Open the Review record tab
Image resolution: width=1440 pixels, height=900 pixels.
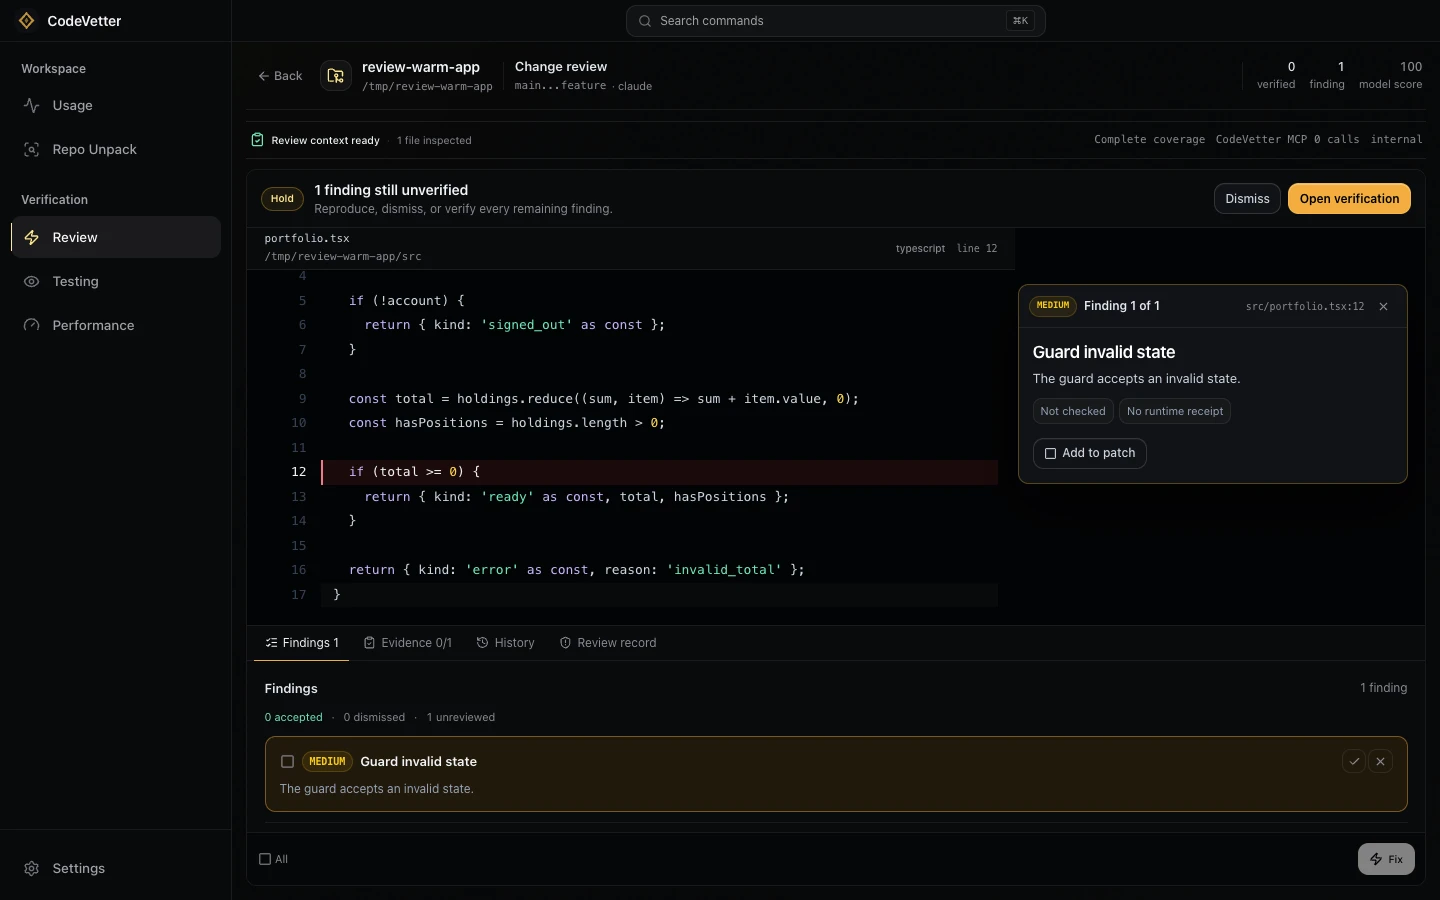pos(608,643)
